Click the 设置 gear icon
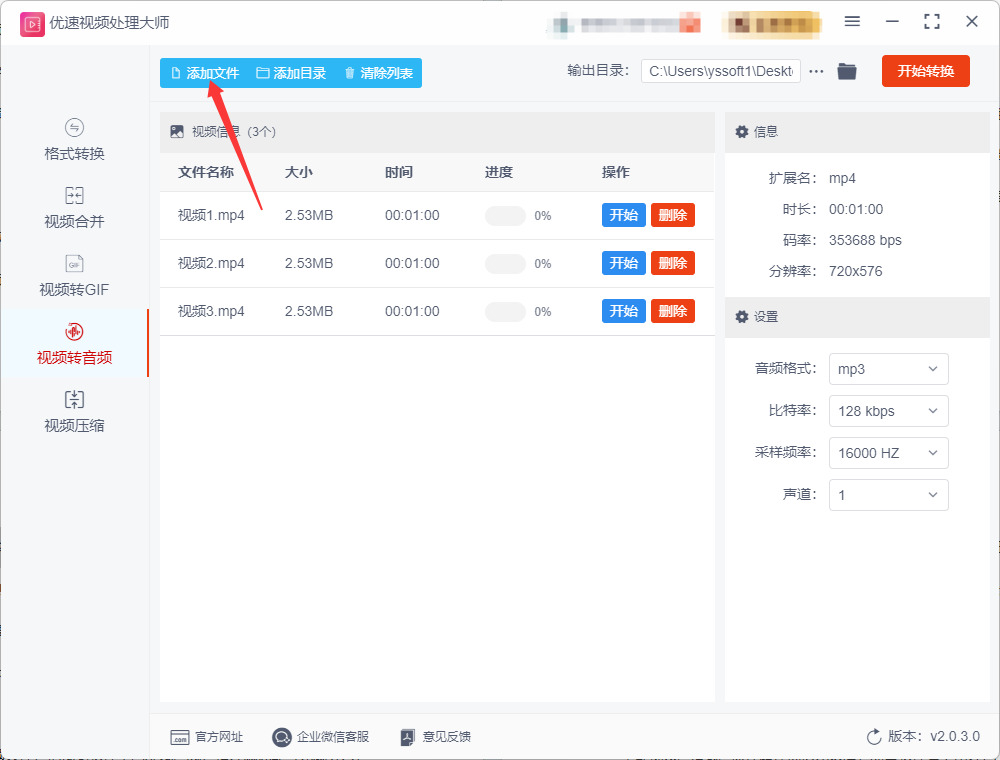This screenshot has height=760, width=1000. (x=742, y=317)
